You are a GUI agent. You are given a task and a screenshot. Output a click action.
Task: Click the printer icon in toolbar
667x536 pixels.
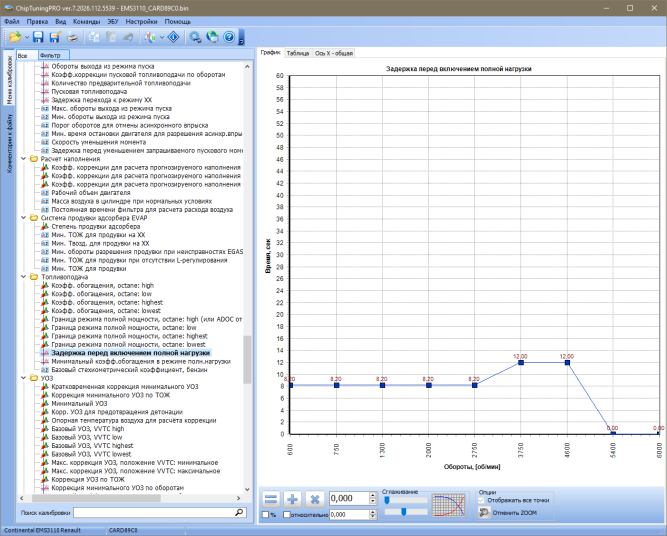point(73,37)
